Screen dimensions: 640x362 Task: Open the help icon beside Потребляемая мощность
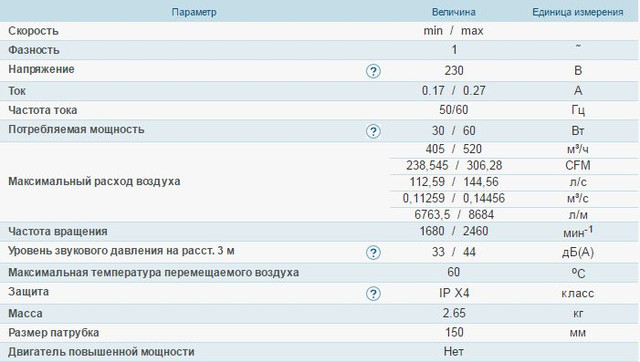pos(373,131)
